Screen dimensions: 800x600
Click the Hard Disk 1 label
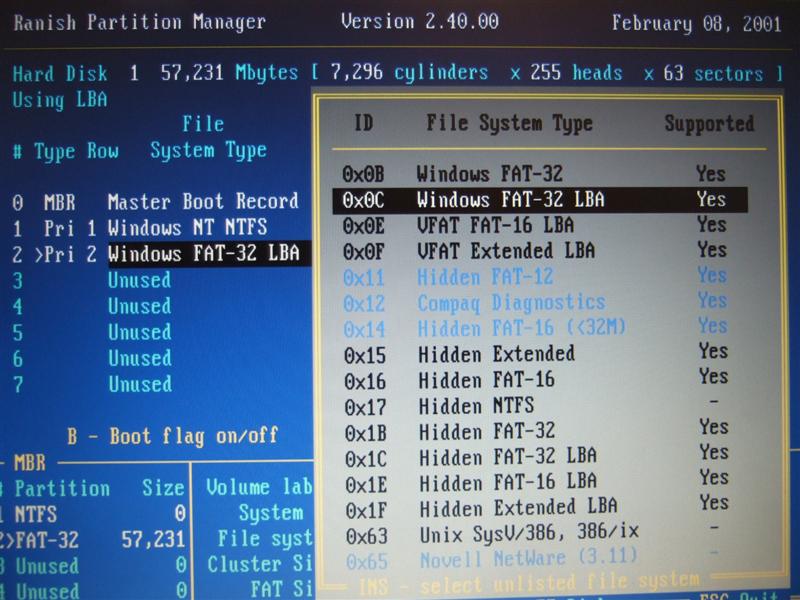click(76, 73)
